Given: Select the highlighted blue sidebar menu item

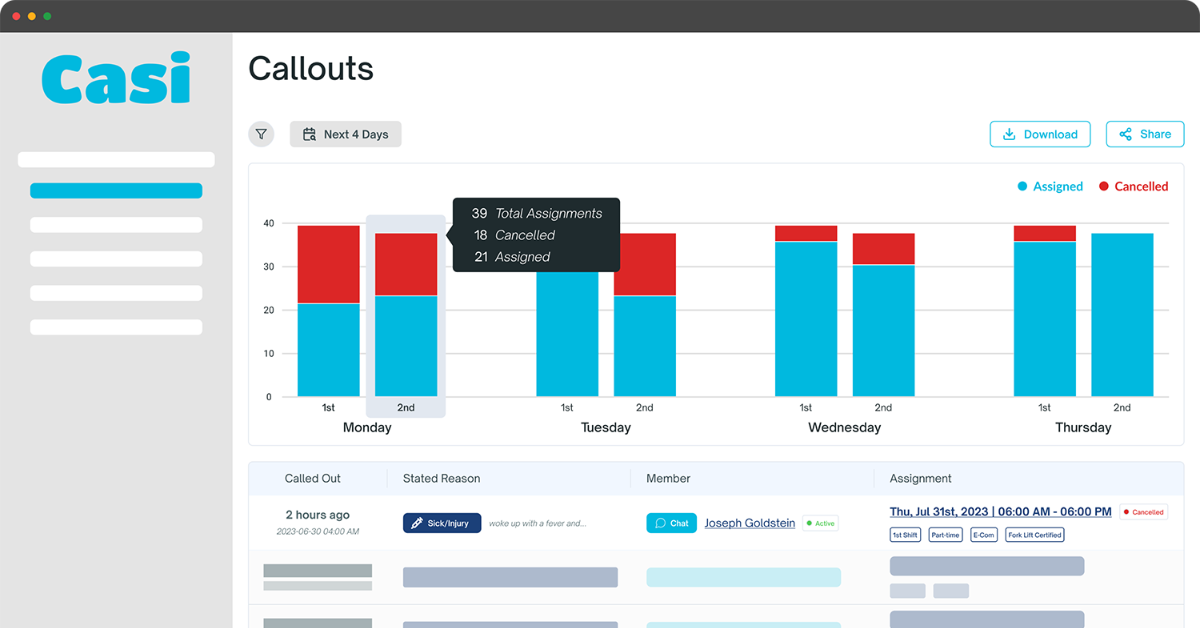Looking at the screenshot, I should [116, 191].
